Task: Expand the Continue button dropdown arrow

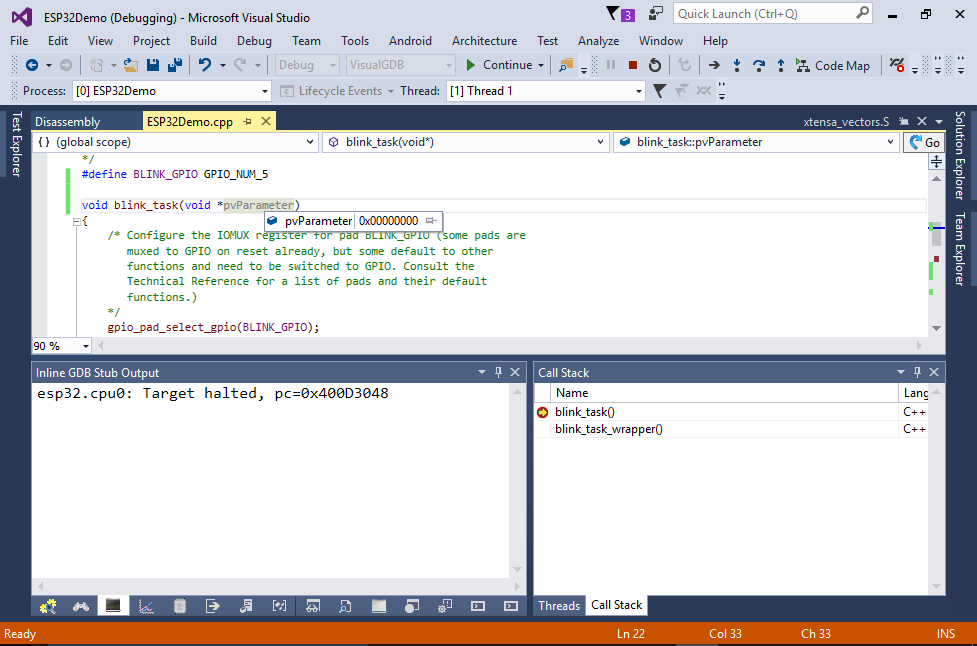Action: tap(541, 65)
